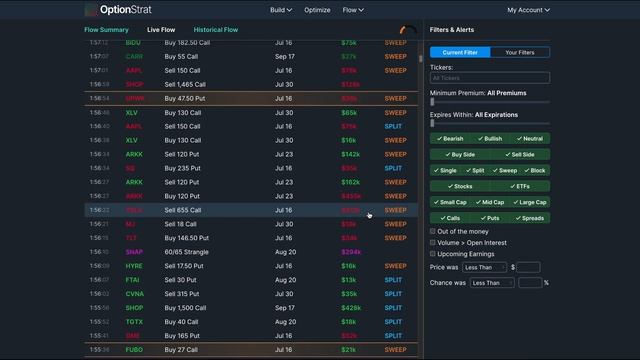This screenshot has width=640, height=360.
Task: Toggle the Spreads filter
Action: (x=529, y=218)
